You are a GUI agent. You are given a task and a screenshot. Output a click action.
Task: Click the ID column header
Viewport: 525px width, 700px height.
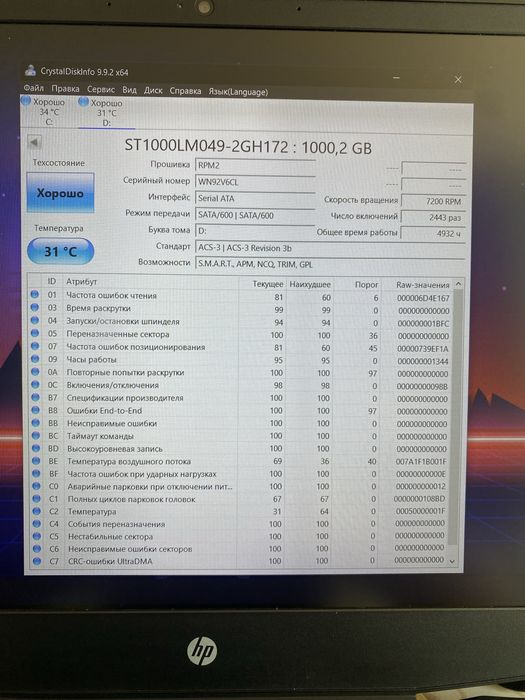[x=52, y=281]
